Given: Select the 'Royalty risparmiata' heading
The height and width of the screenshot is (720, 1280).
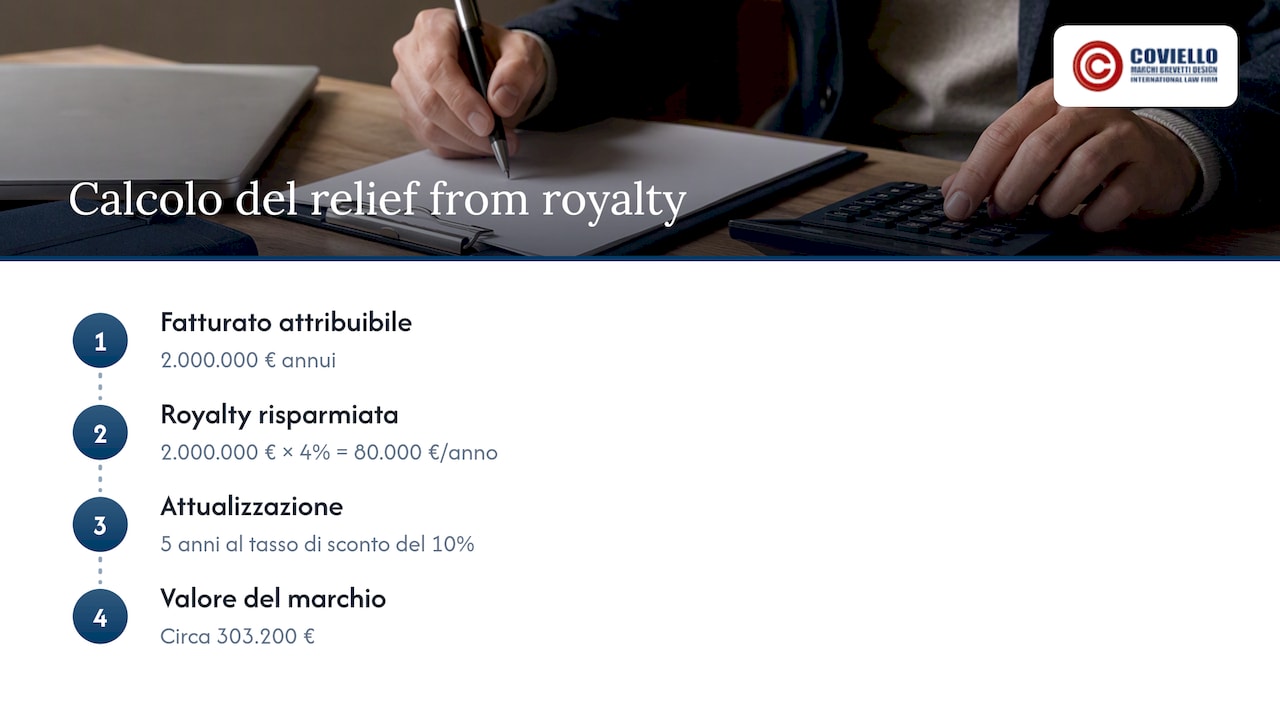Looking at the screenshot, I should 279,414.
